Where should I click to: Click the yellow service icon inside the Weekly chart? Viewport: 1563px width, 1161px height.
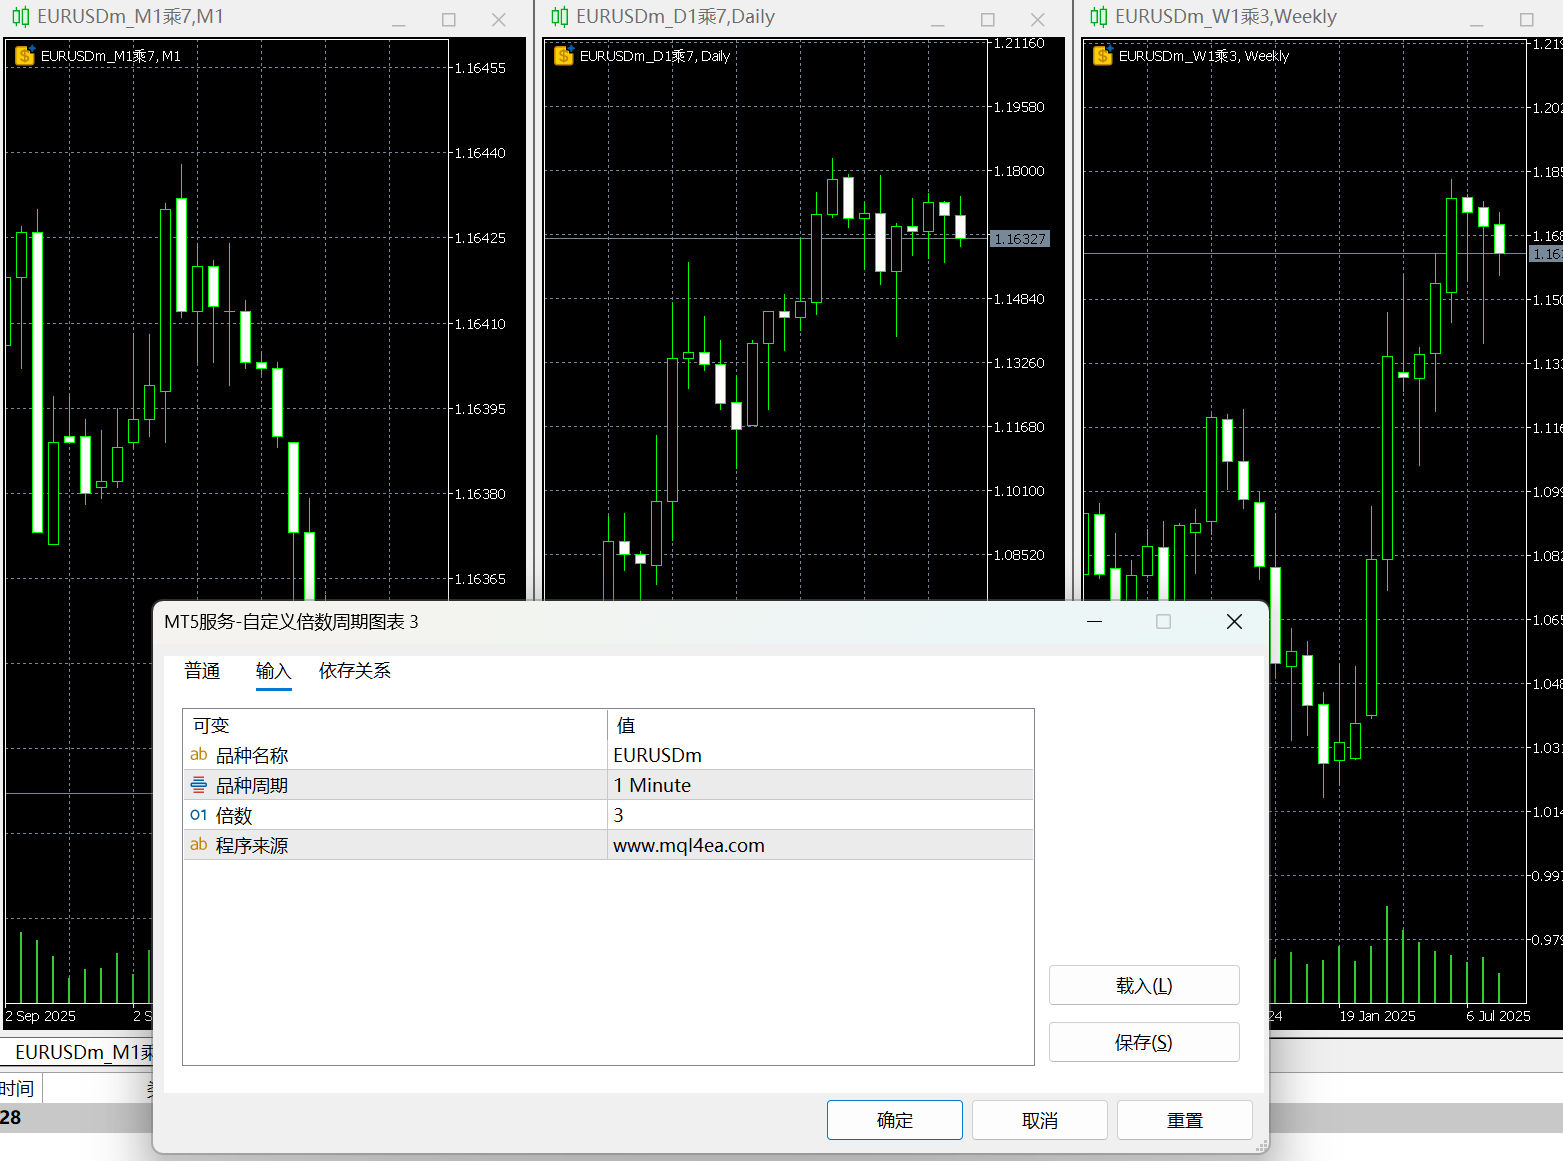point(1103,56)
